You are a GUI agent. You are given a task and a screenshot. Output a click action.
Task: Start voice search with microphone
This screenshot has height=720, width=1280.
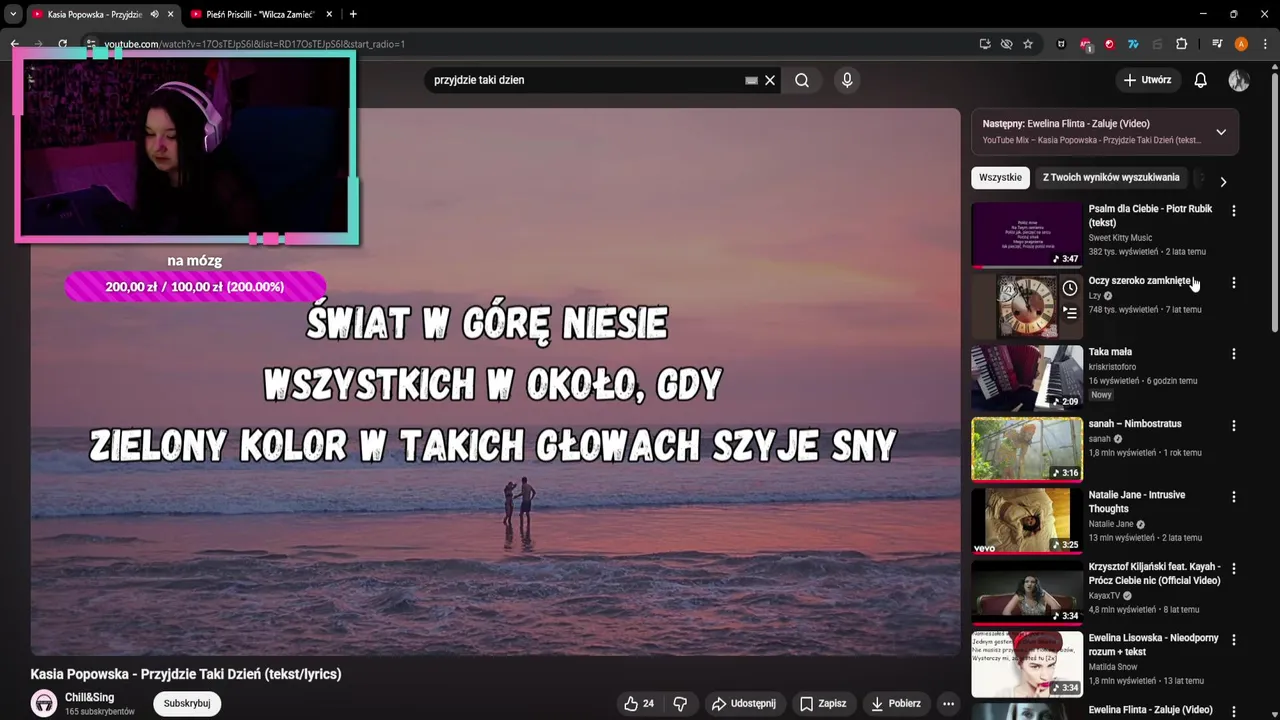click(847, 80)
